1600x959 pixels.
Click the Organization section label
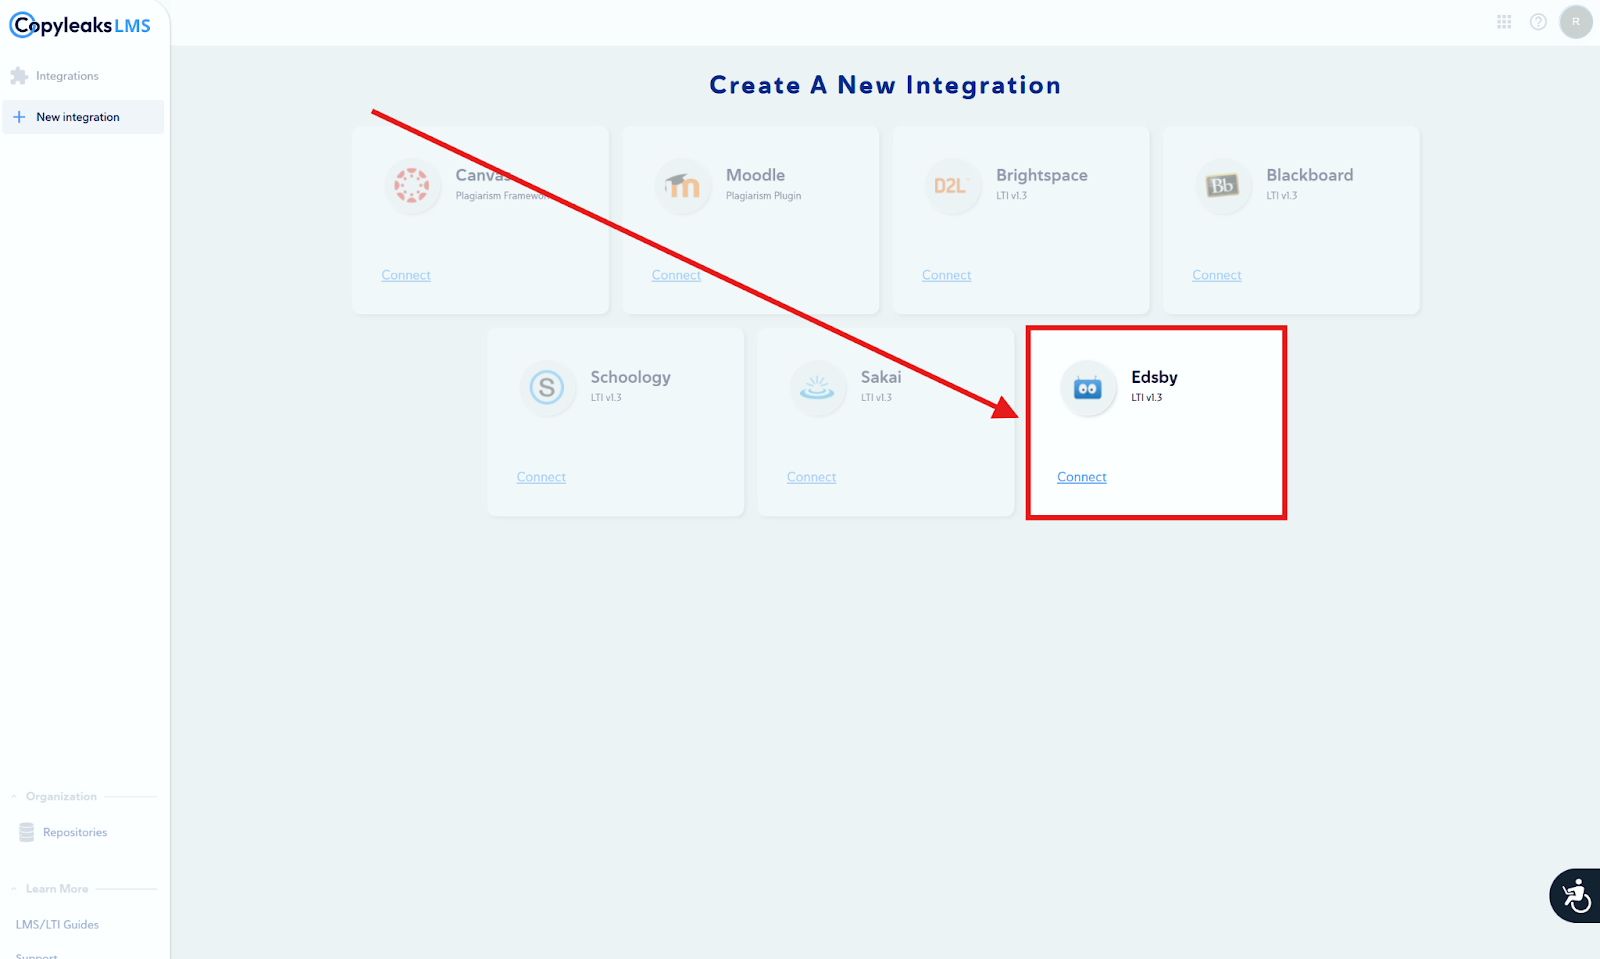pyautogui.click(x=61, y=797)
